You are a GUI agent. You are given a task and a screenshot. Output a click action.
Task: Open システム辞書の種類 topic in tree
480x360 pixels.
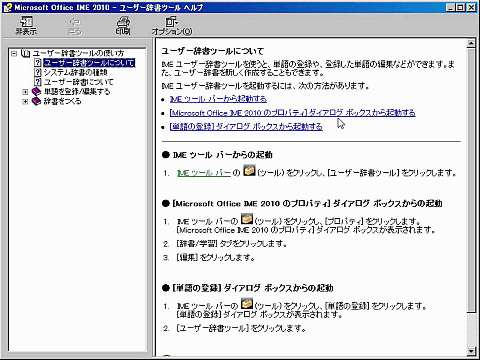tap(76, 72)
